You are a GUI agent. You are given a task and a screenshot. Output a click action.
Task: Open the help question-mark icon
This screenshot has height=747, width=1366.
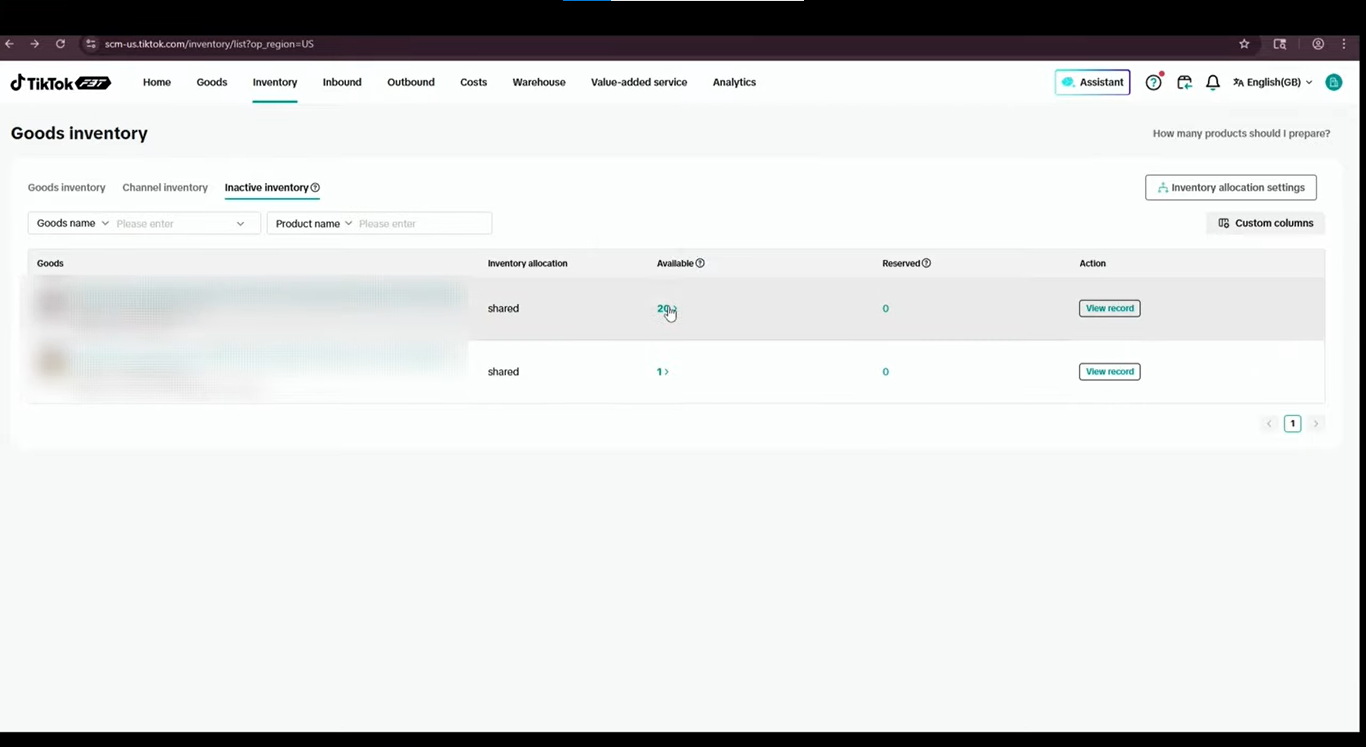point(1153,83)
